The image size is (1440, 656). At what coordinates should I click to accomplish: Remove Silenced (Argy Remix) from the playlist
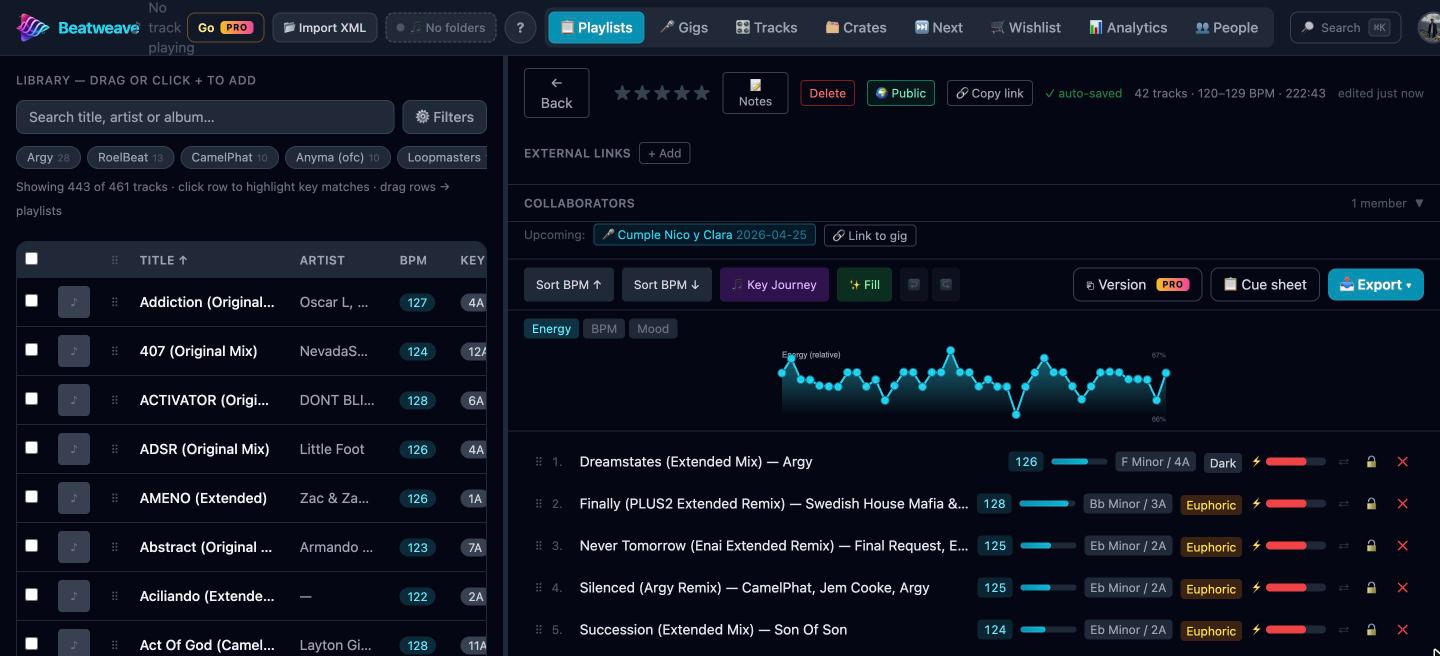[x=1402, y=588]
